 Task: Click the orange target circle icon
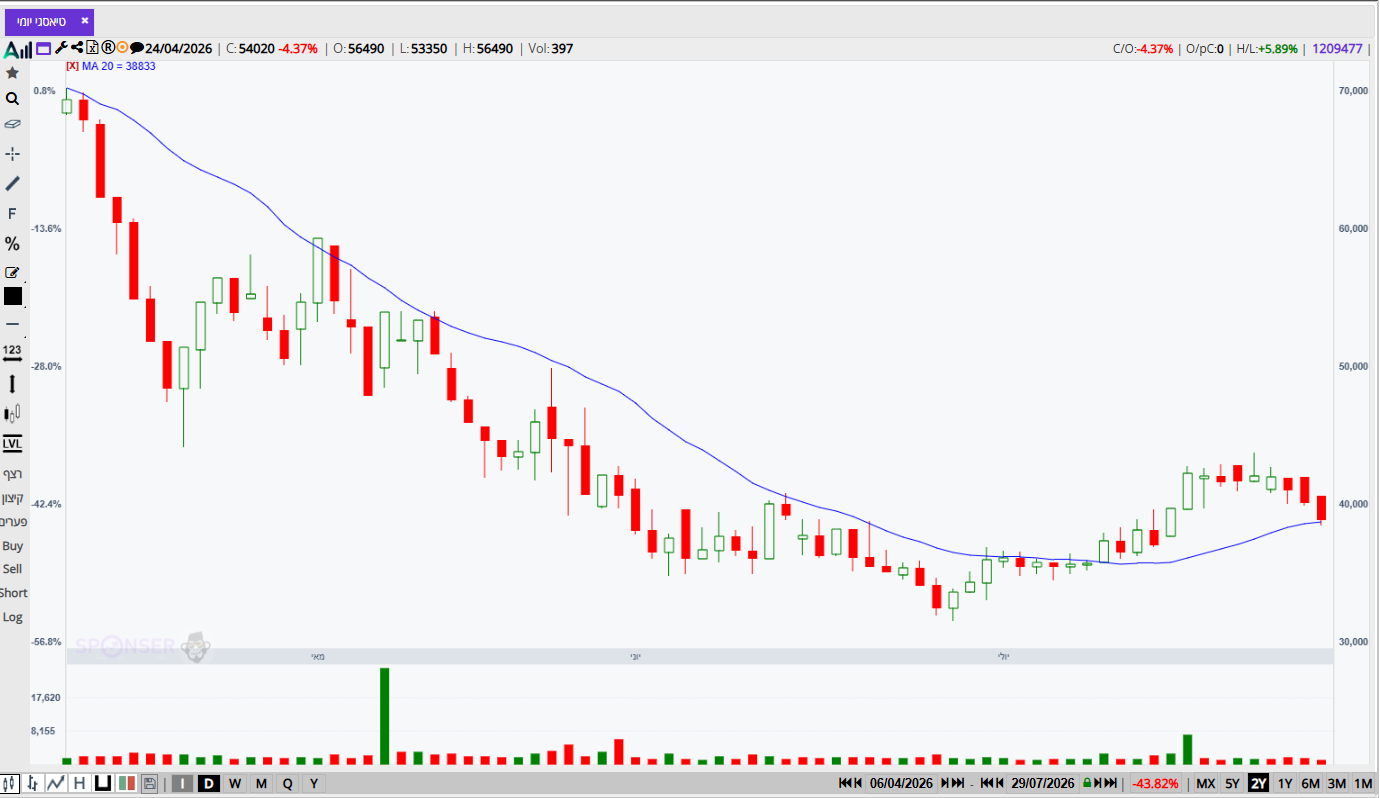tap(122, 47)
